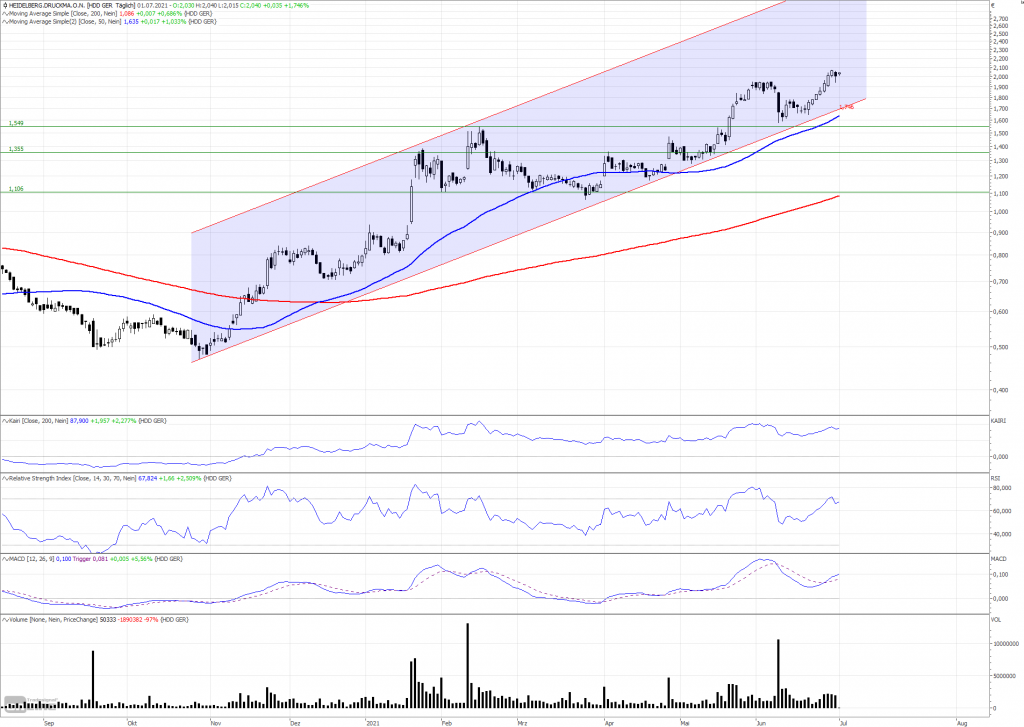The width and height of the screenshot is (1024, 727).
Task: Click the 2,000 price axis label
Action: [1000, 76]
